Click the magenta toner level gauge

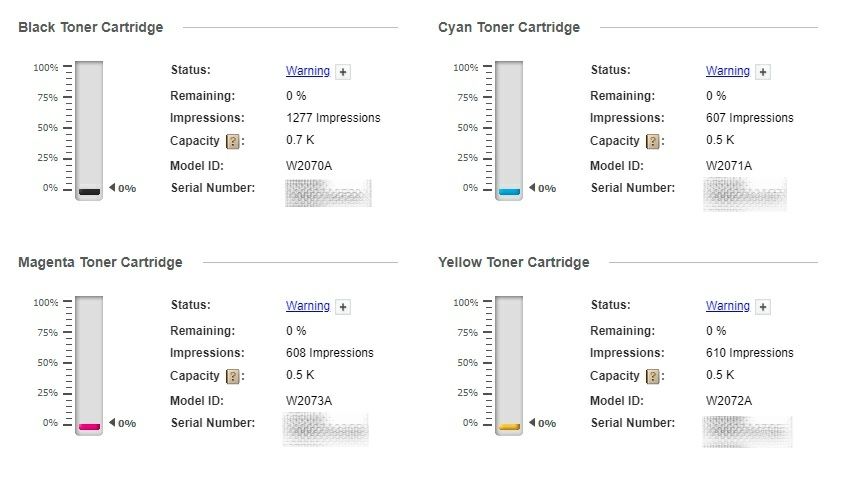click(x=89, y=365)
